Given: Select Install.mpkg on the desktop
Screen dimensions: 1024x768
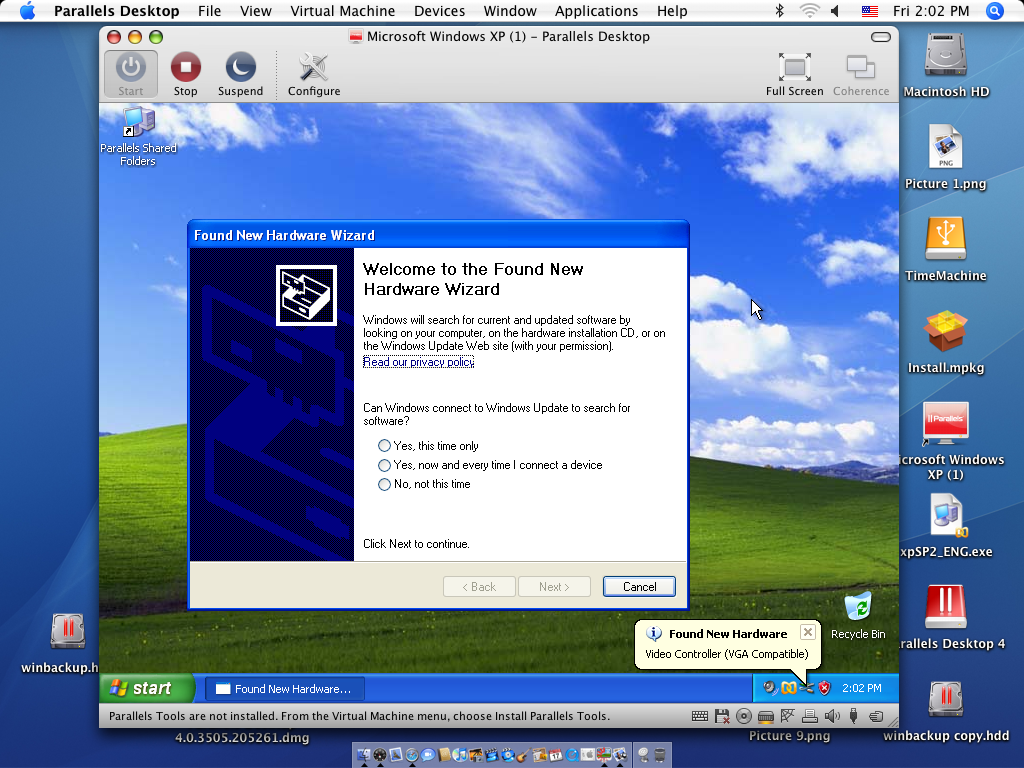Looking at the screenshot, I should point(946,342).
